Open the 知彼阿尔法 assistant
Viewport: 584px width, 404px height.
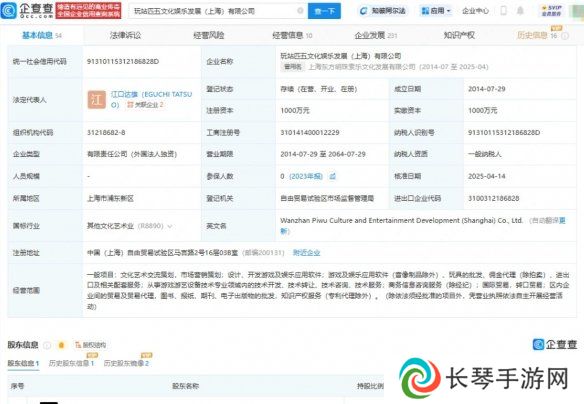tap(383, 11)
